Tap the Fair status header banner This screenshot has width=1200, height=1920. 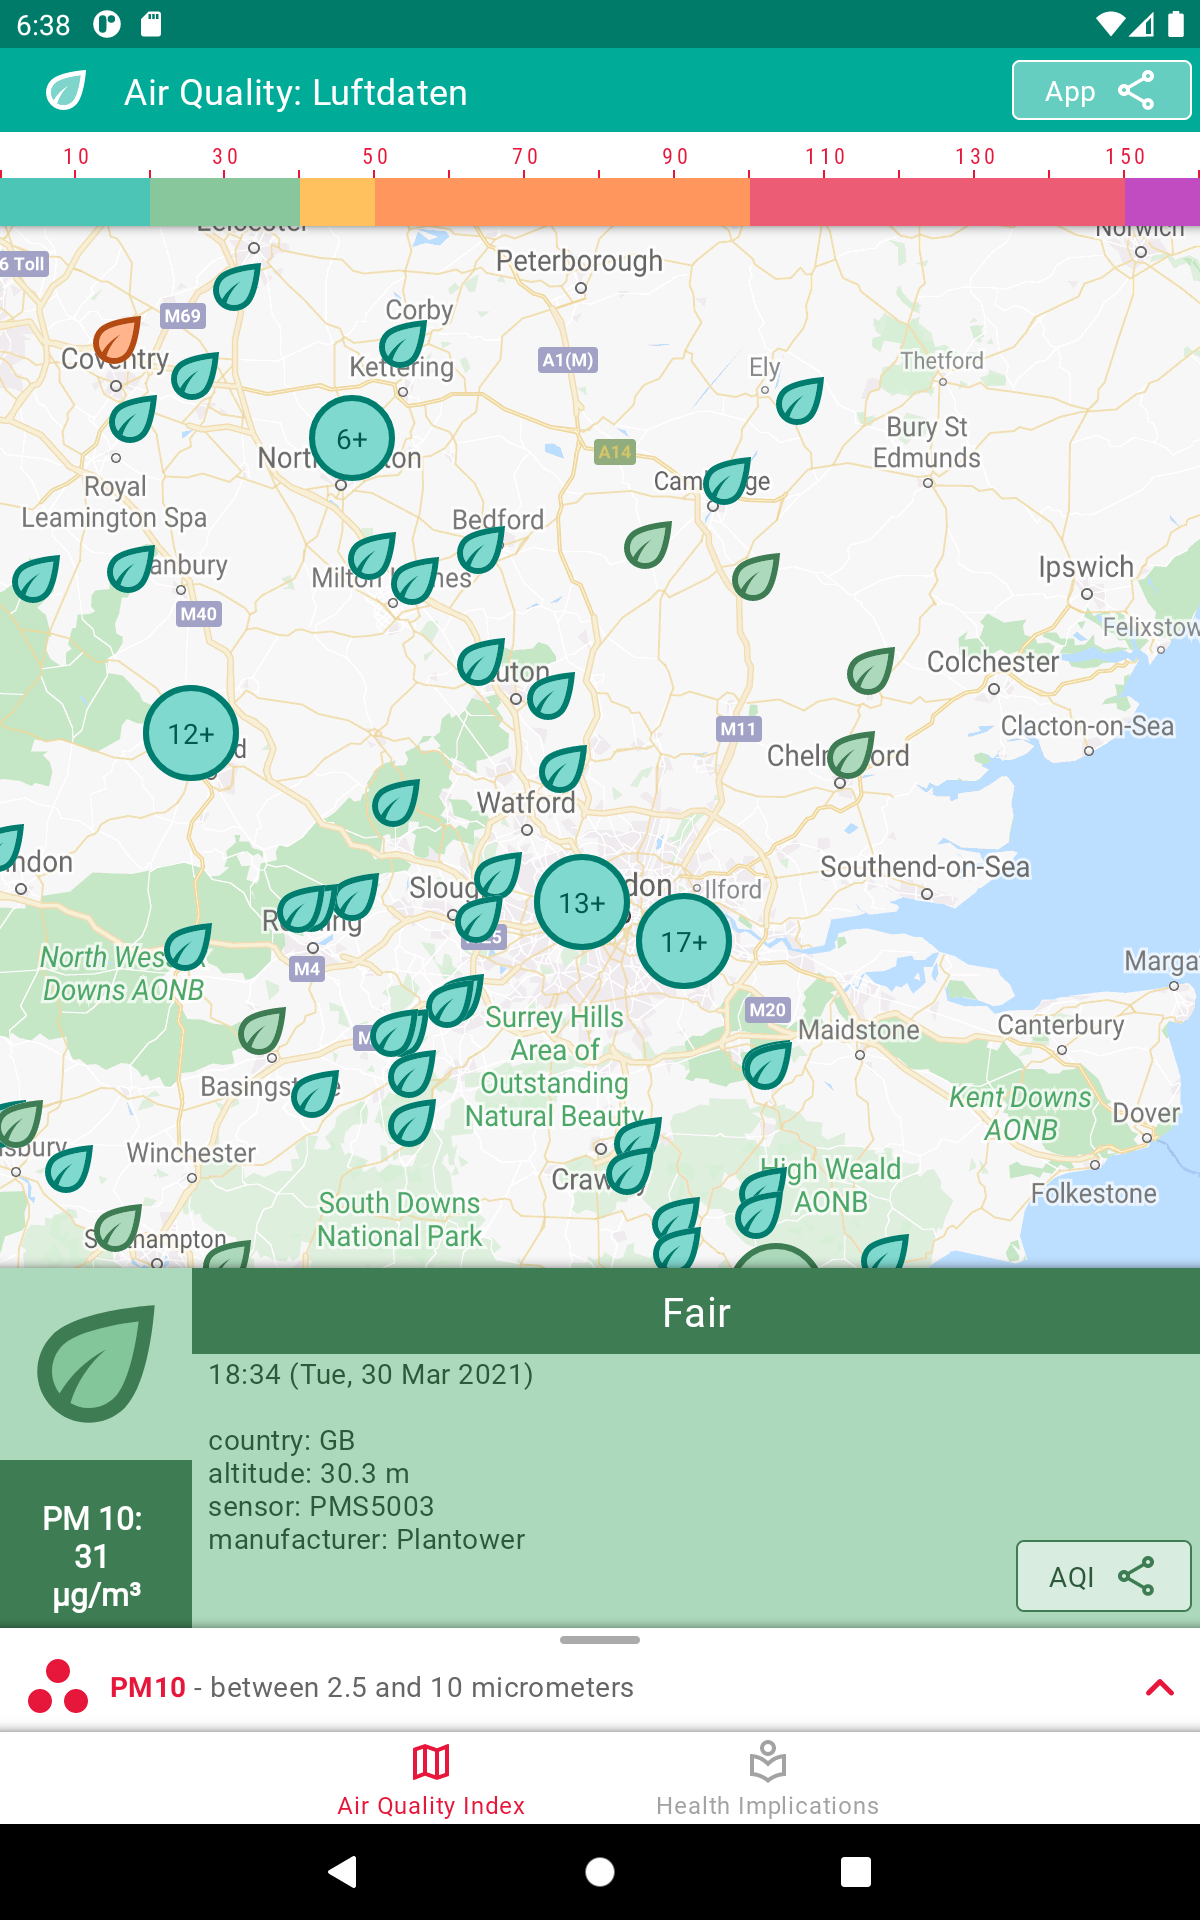pos(696,1312)
